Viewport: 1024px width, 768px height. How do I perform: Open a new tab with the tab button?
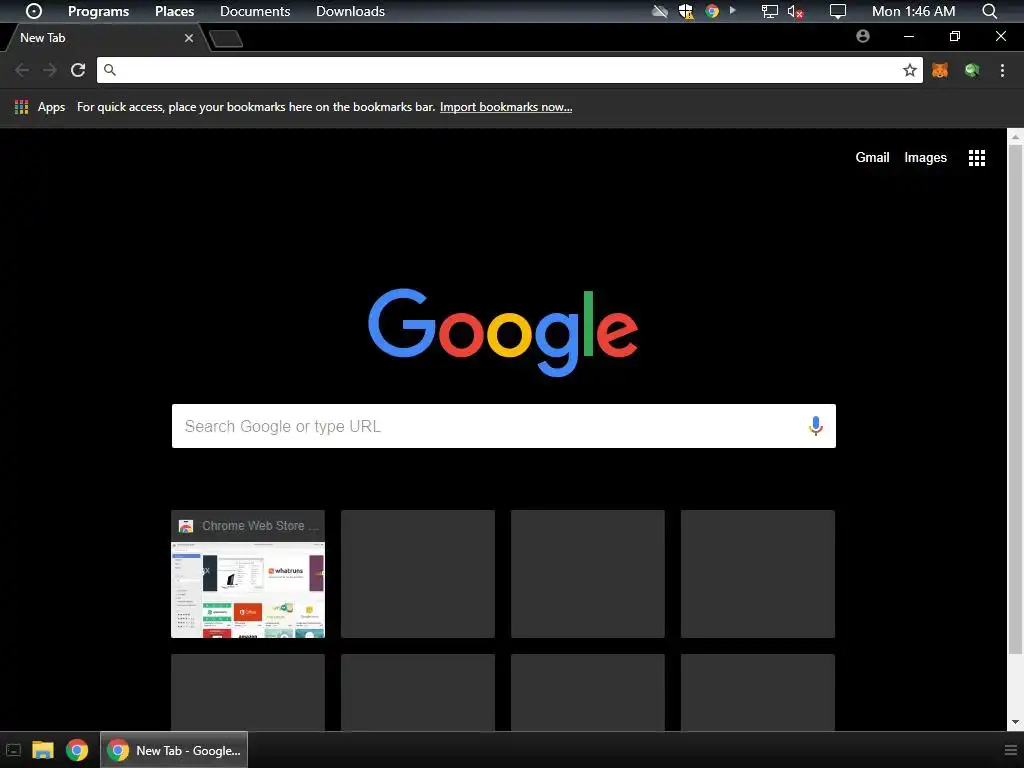(x=227, y=39)
